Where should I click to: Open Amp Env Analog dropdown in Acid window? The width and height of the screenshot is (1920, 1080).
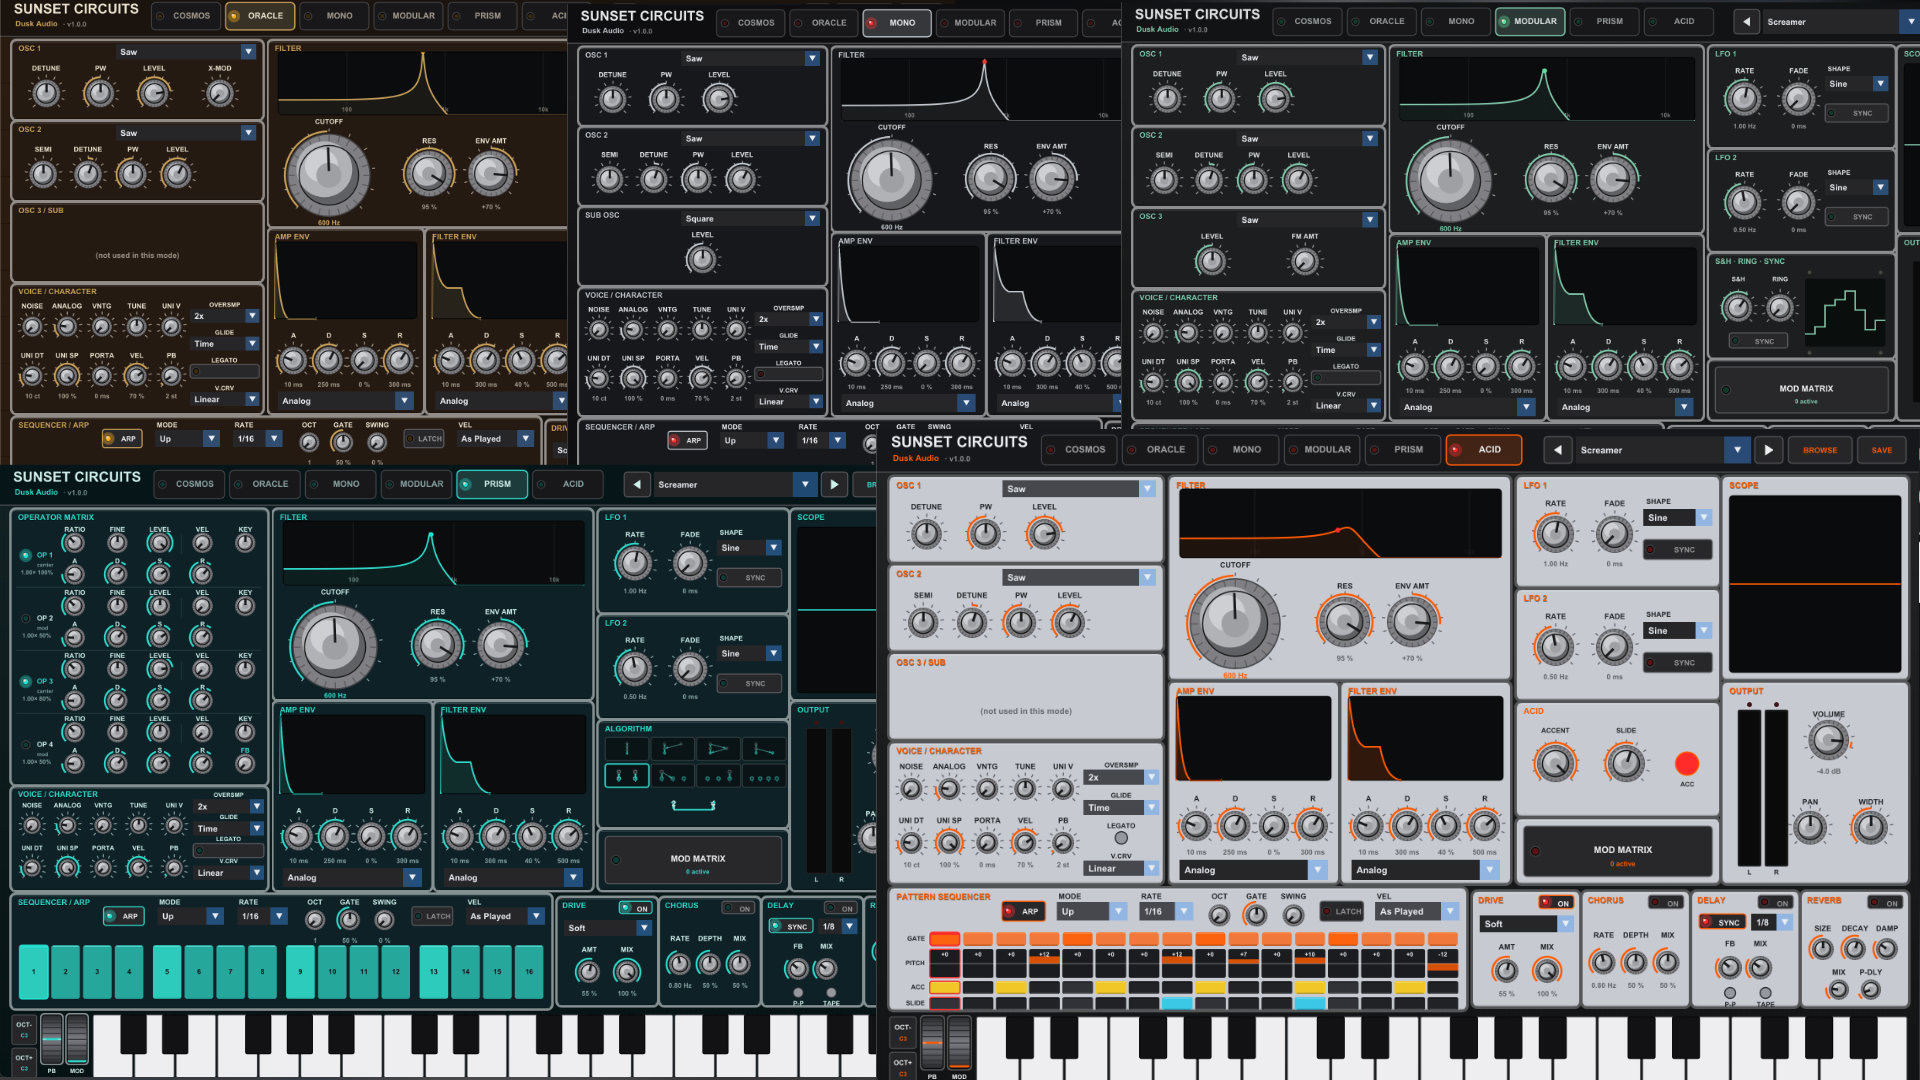[1252, 870]
